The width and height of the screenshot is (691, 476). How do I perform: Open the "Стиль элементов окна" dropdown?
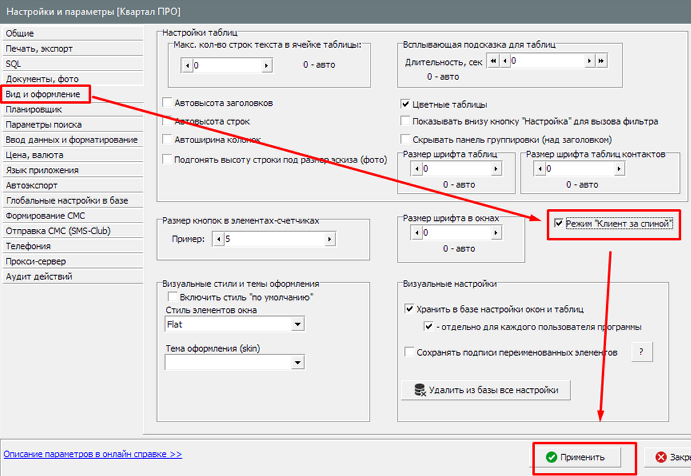pos(297,324)
